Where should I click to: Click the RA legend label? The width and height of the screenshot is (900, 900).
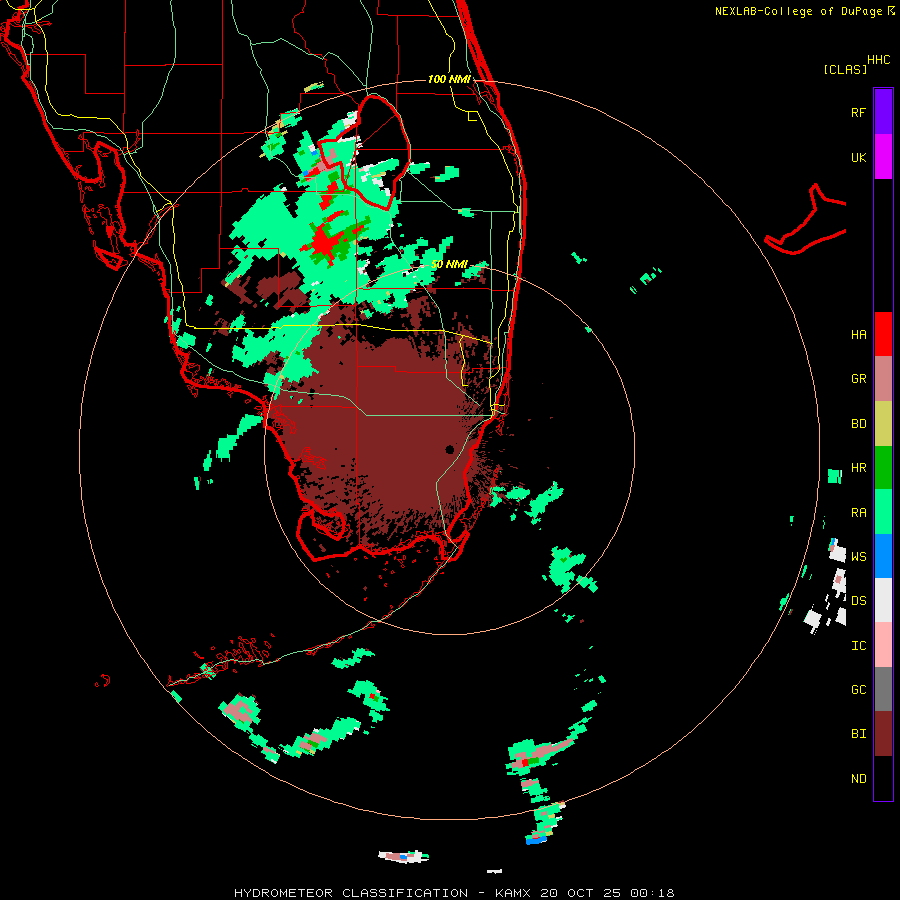pyautogui.click(x=858, y=513)
